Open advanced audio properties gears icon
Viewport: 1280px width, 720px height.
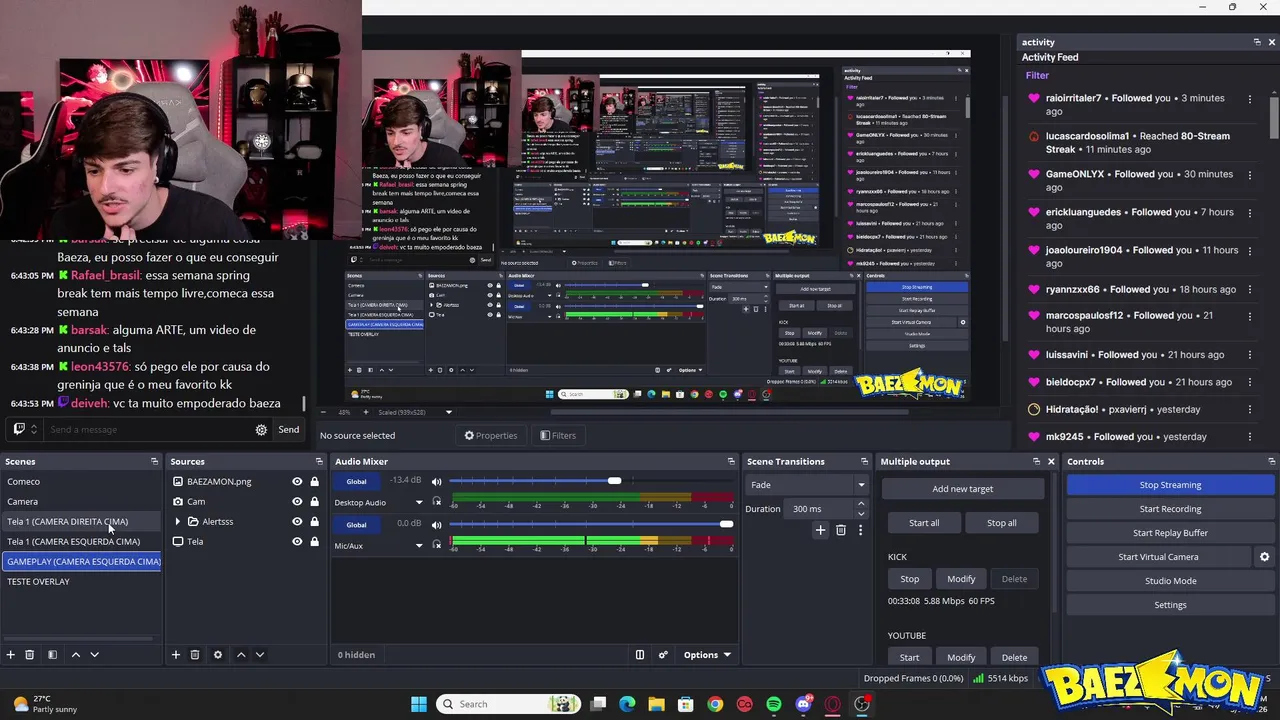coord(663,655)
